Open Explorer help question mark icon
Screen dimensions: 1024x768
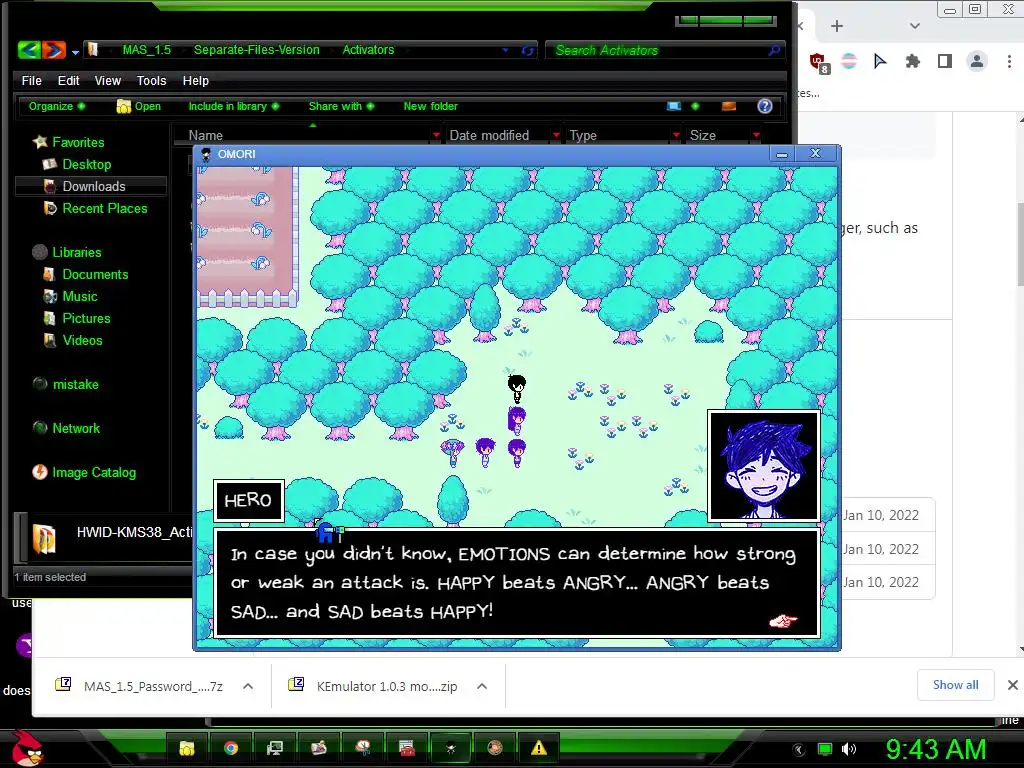(x=765, y=106)
